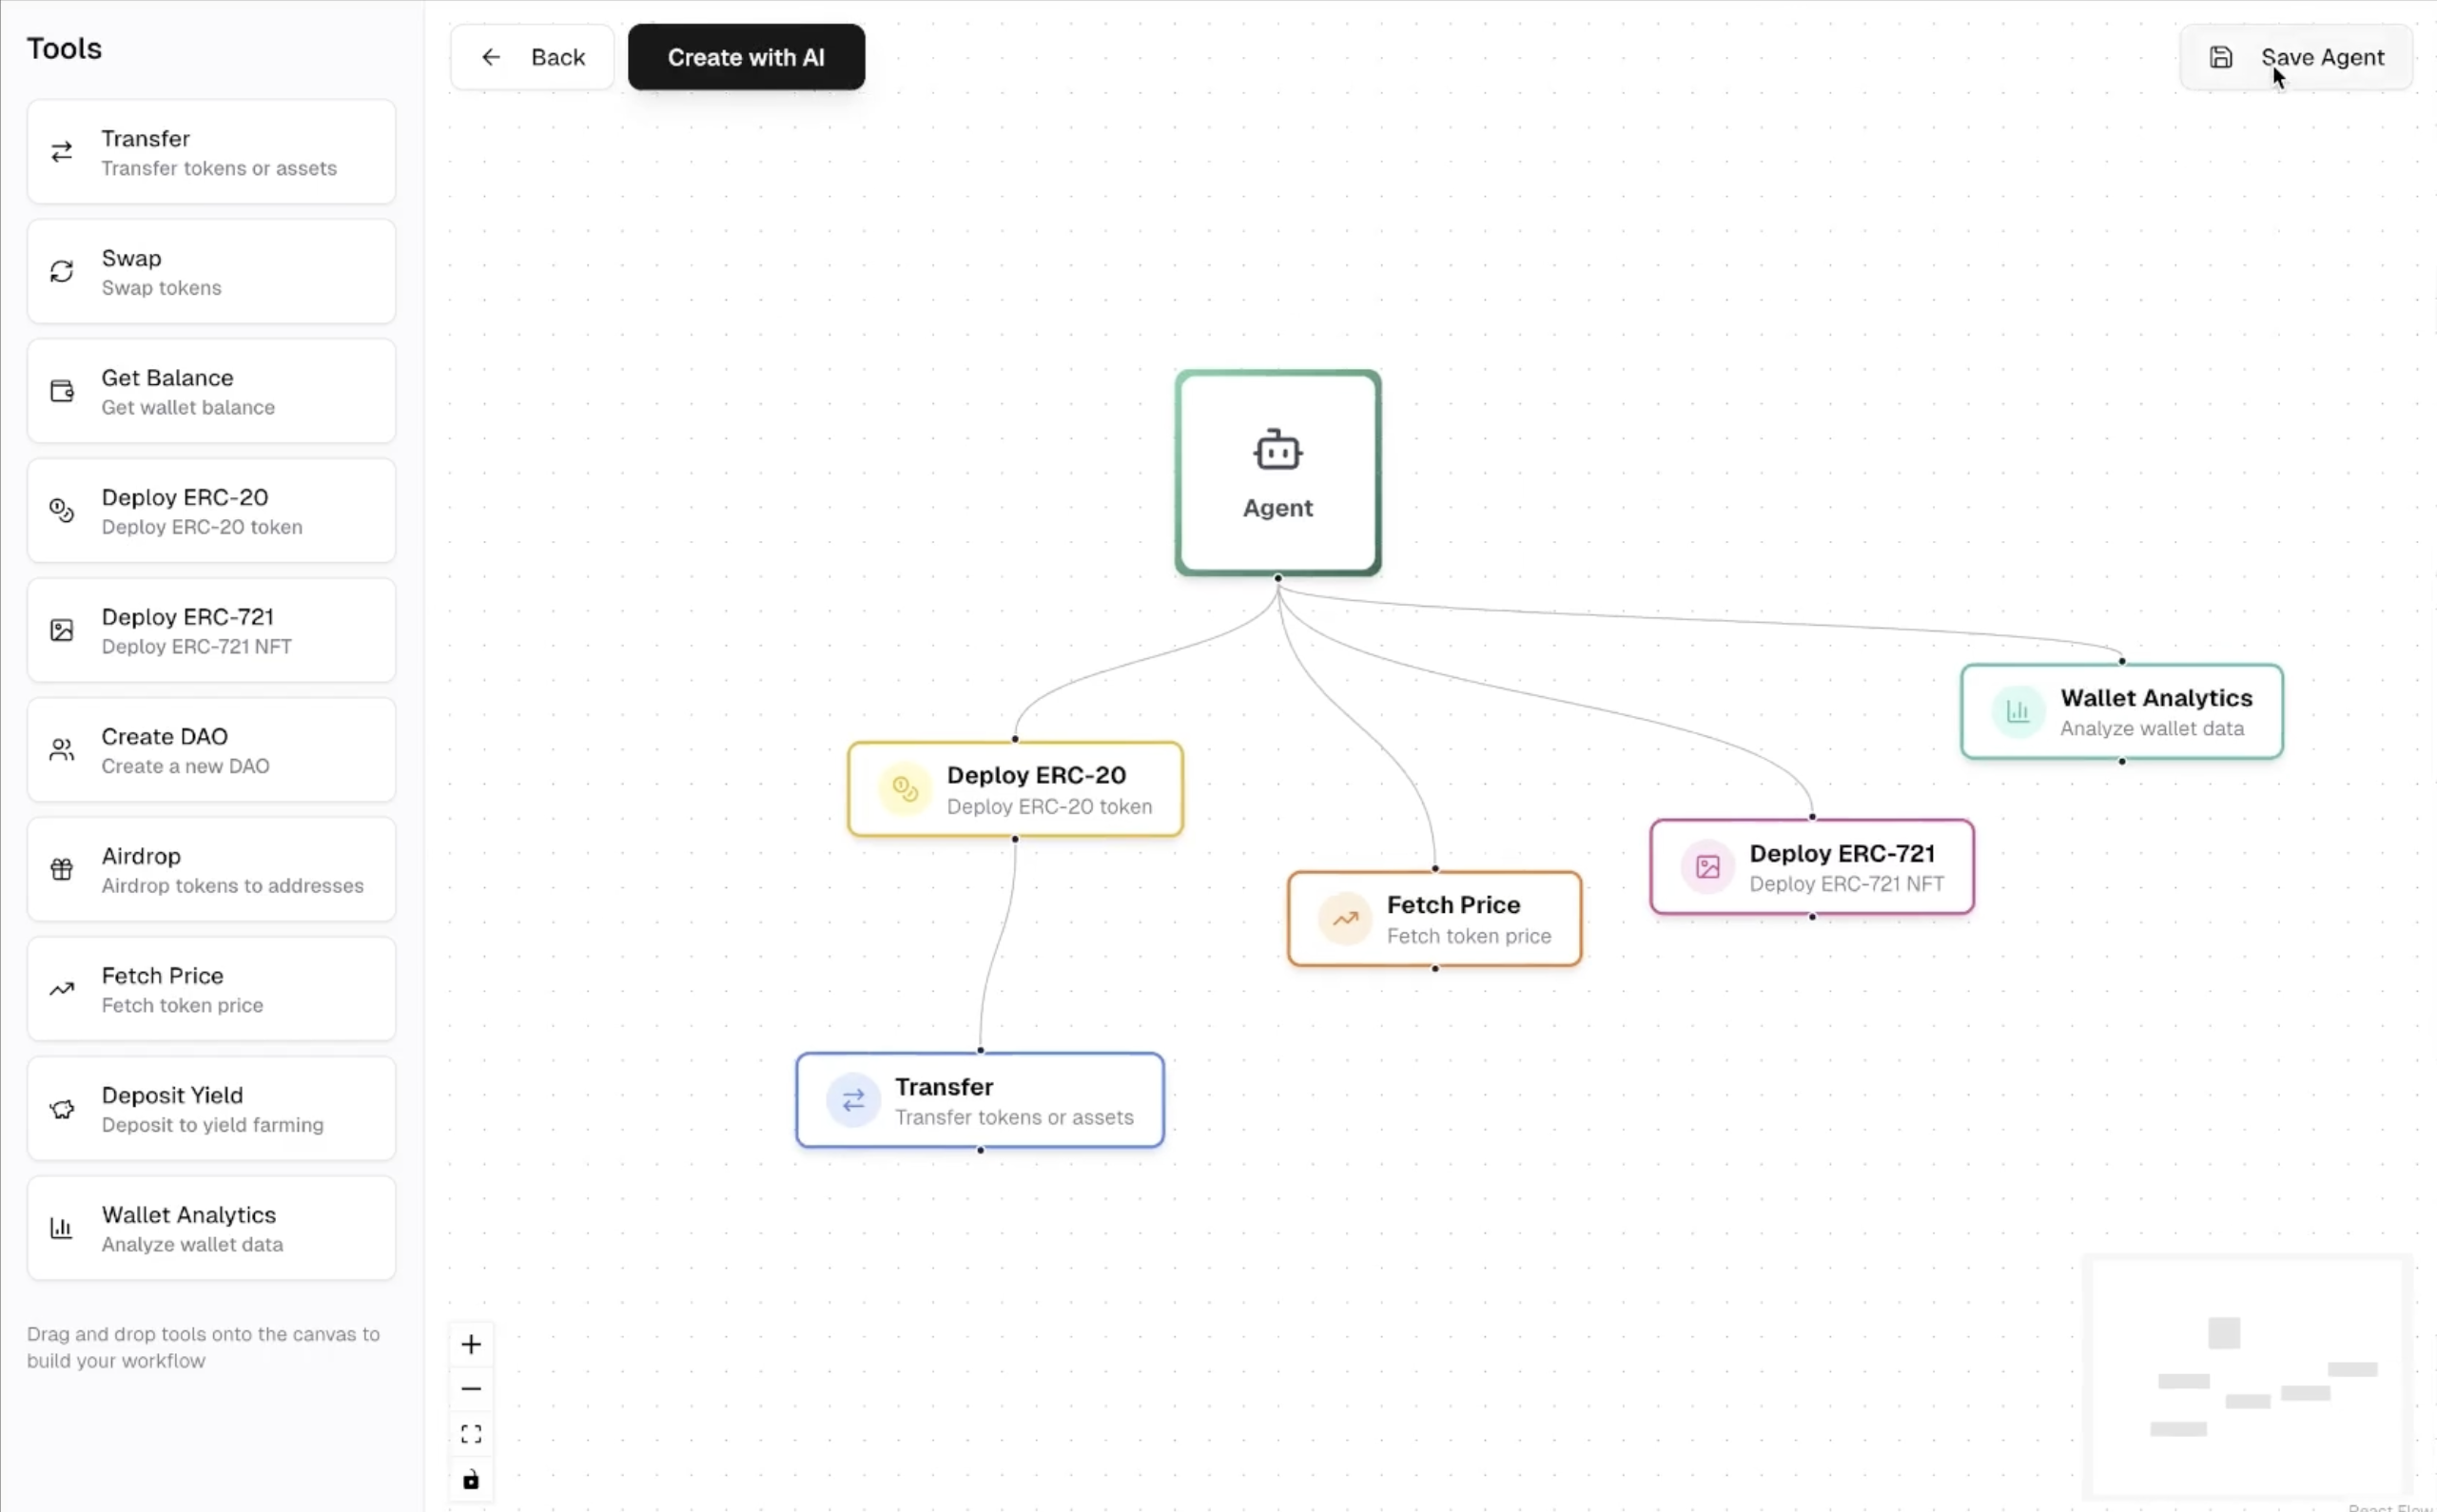Click the Transfer node's arrows icon
This screenshot has width=2437, height=1512.
tap(853, 1100)
